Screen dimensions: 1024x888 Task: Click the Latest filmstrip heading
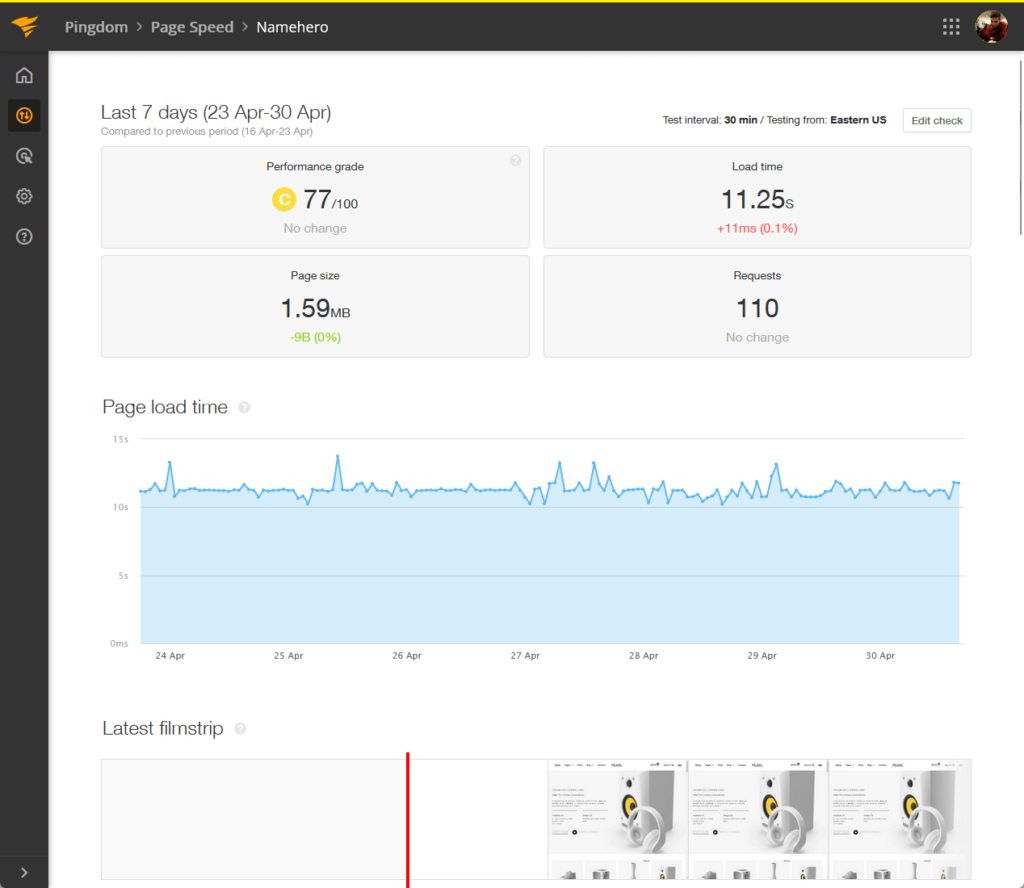[163, 729]
